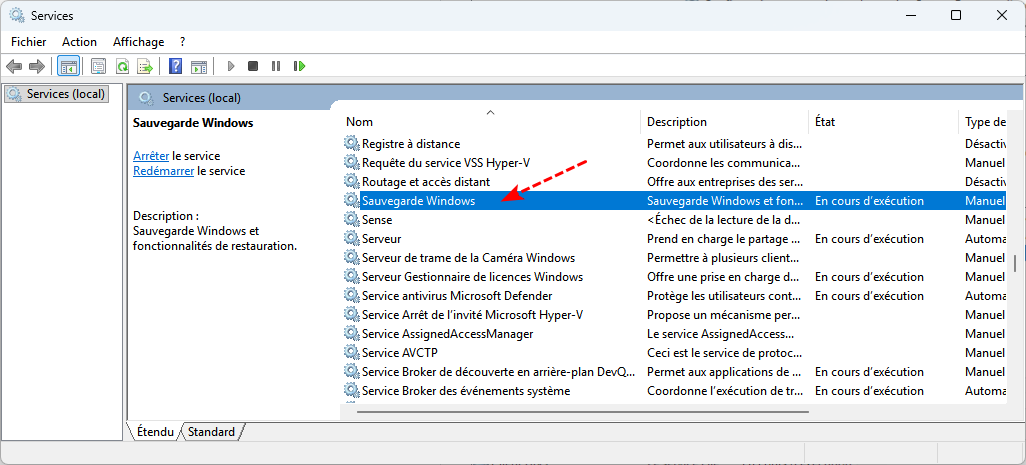This screenshot has width=1026, height=465.
Task: Click gear icon of Service Broker de découverte
Action: tap(352, 371)
